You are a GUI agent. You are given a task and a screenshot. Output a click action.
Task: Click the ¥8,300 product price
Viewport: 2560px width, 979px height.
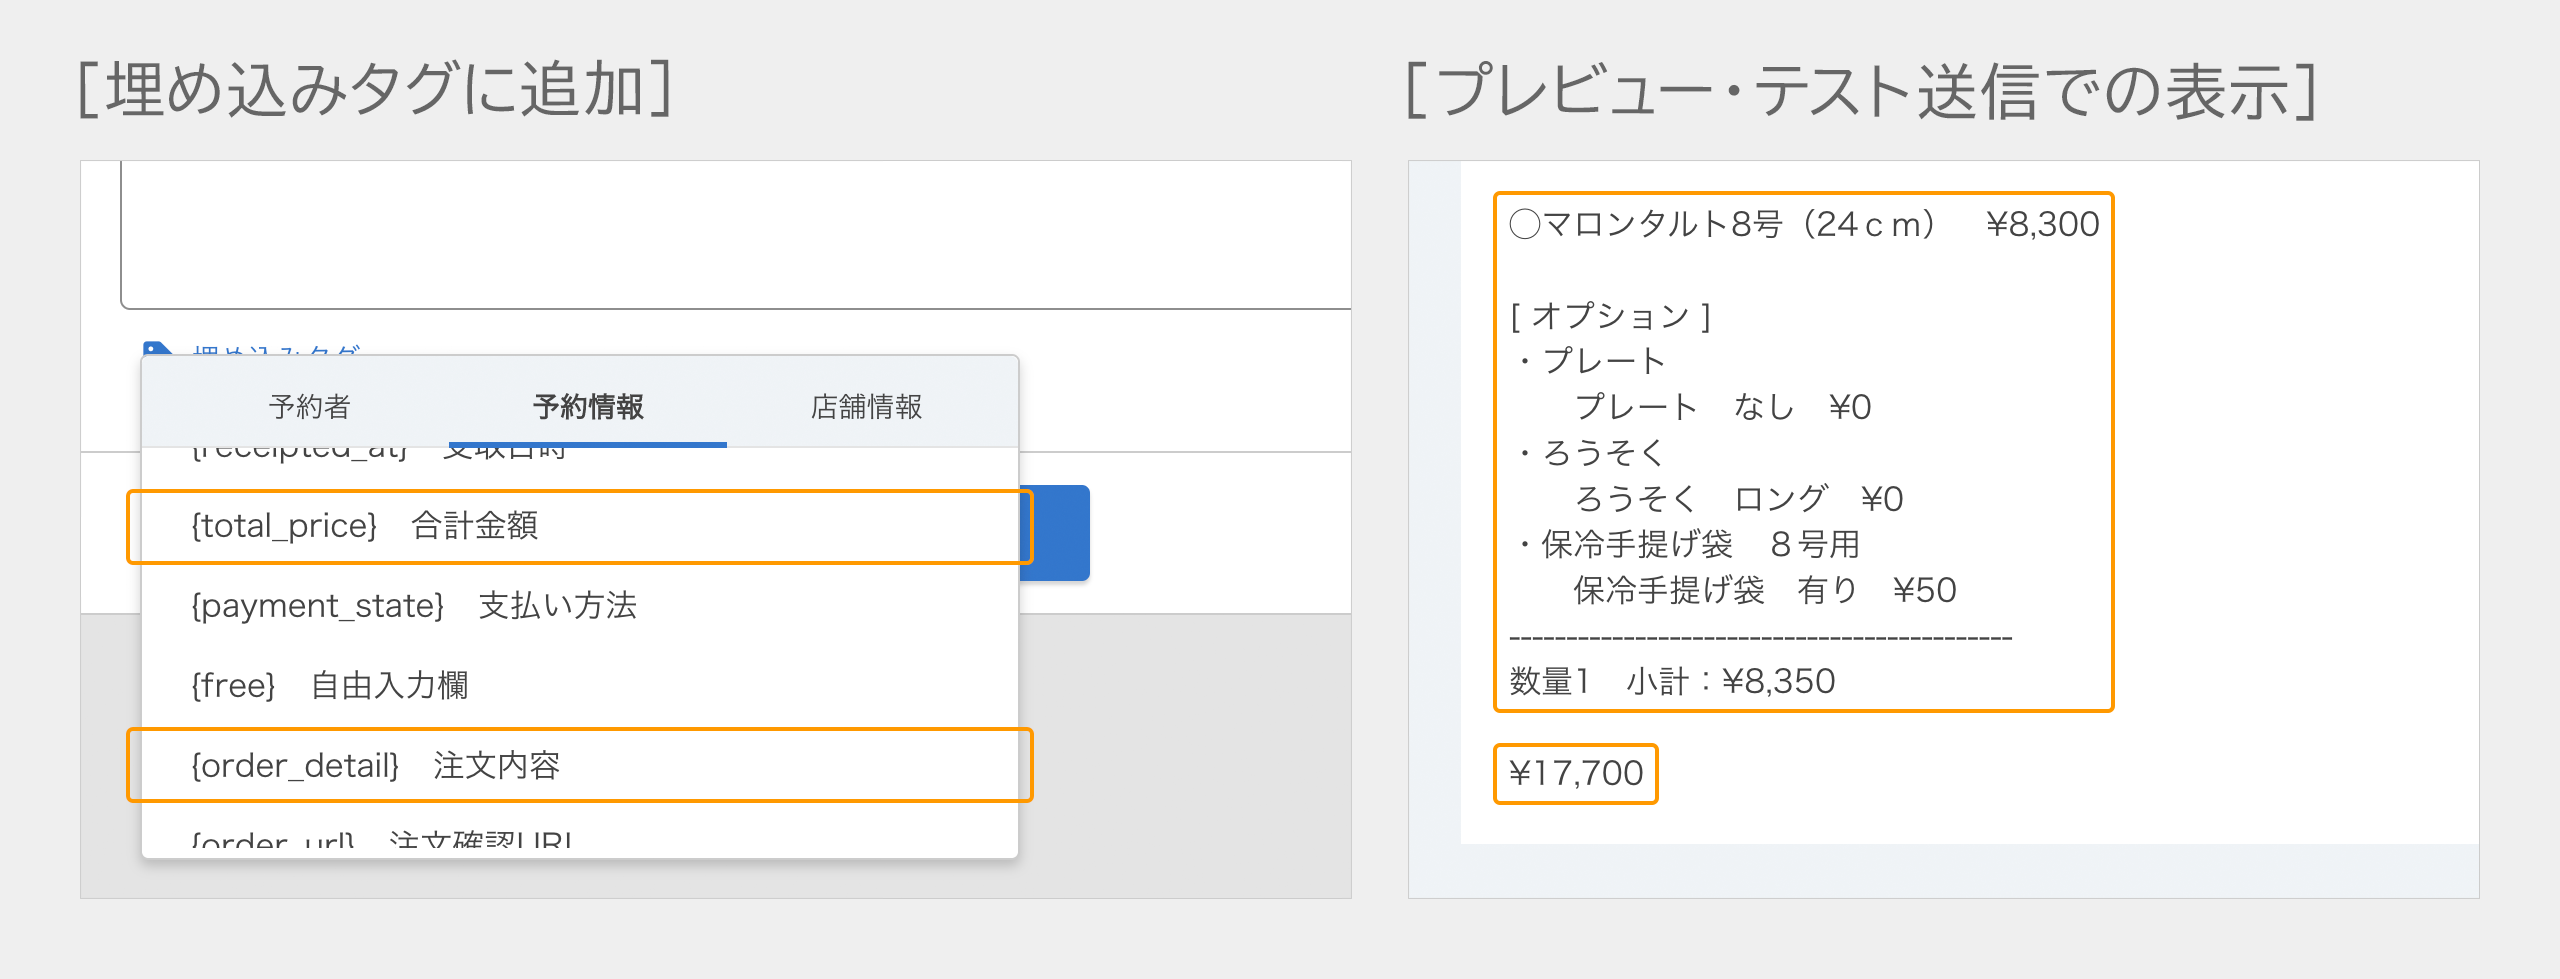click(2042, 224)
